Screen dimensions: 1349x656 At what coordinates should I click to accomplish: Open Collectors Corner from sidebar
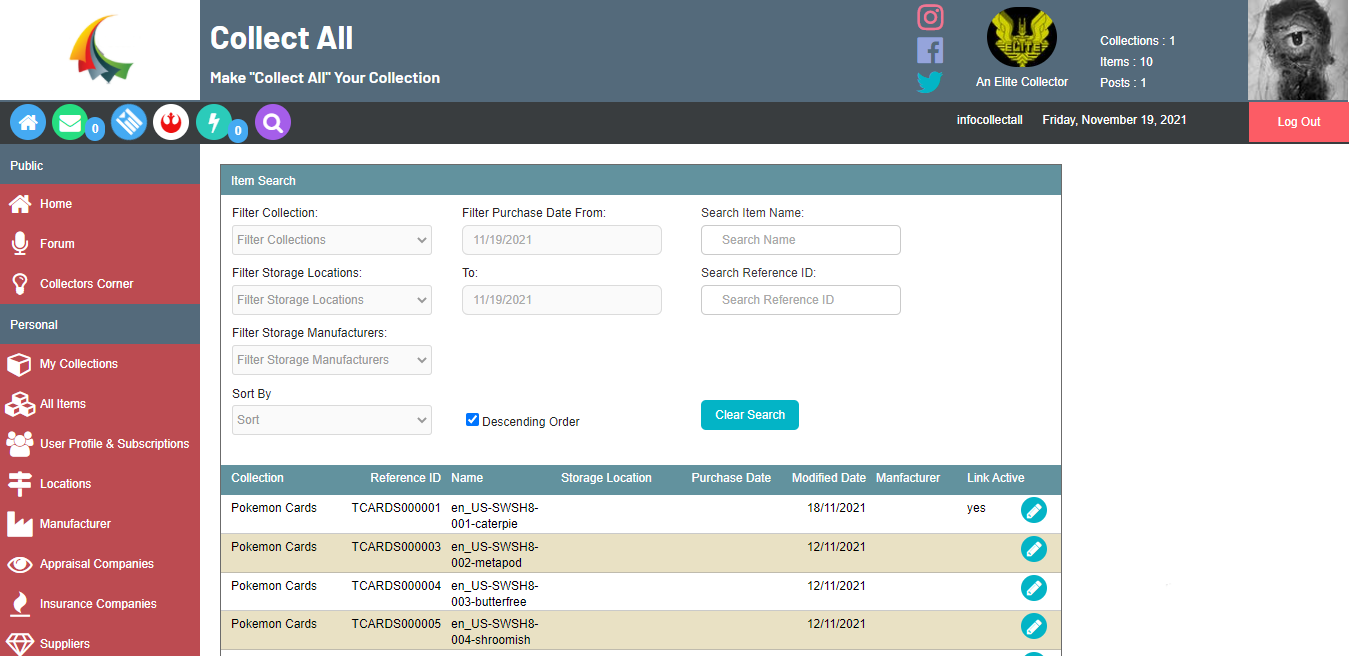86,284
